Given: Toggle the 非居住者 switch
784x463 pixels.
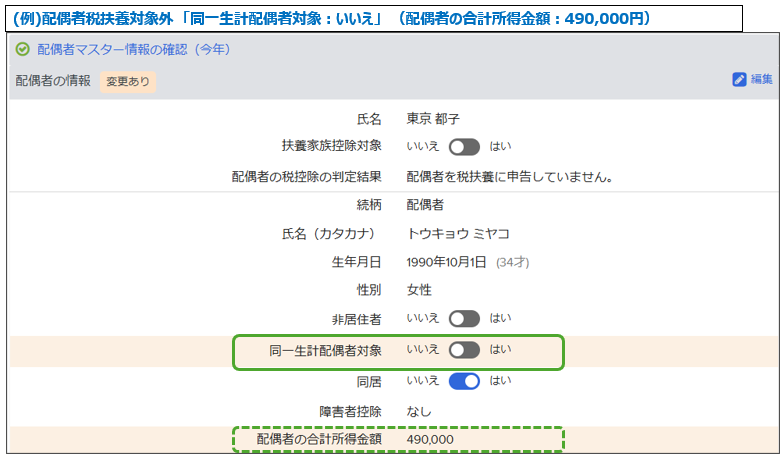Looking at the screenshot, I should coord(464,319).
